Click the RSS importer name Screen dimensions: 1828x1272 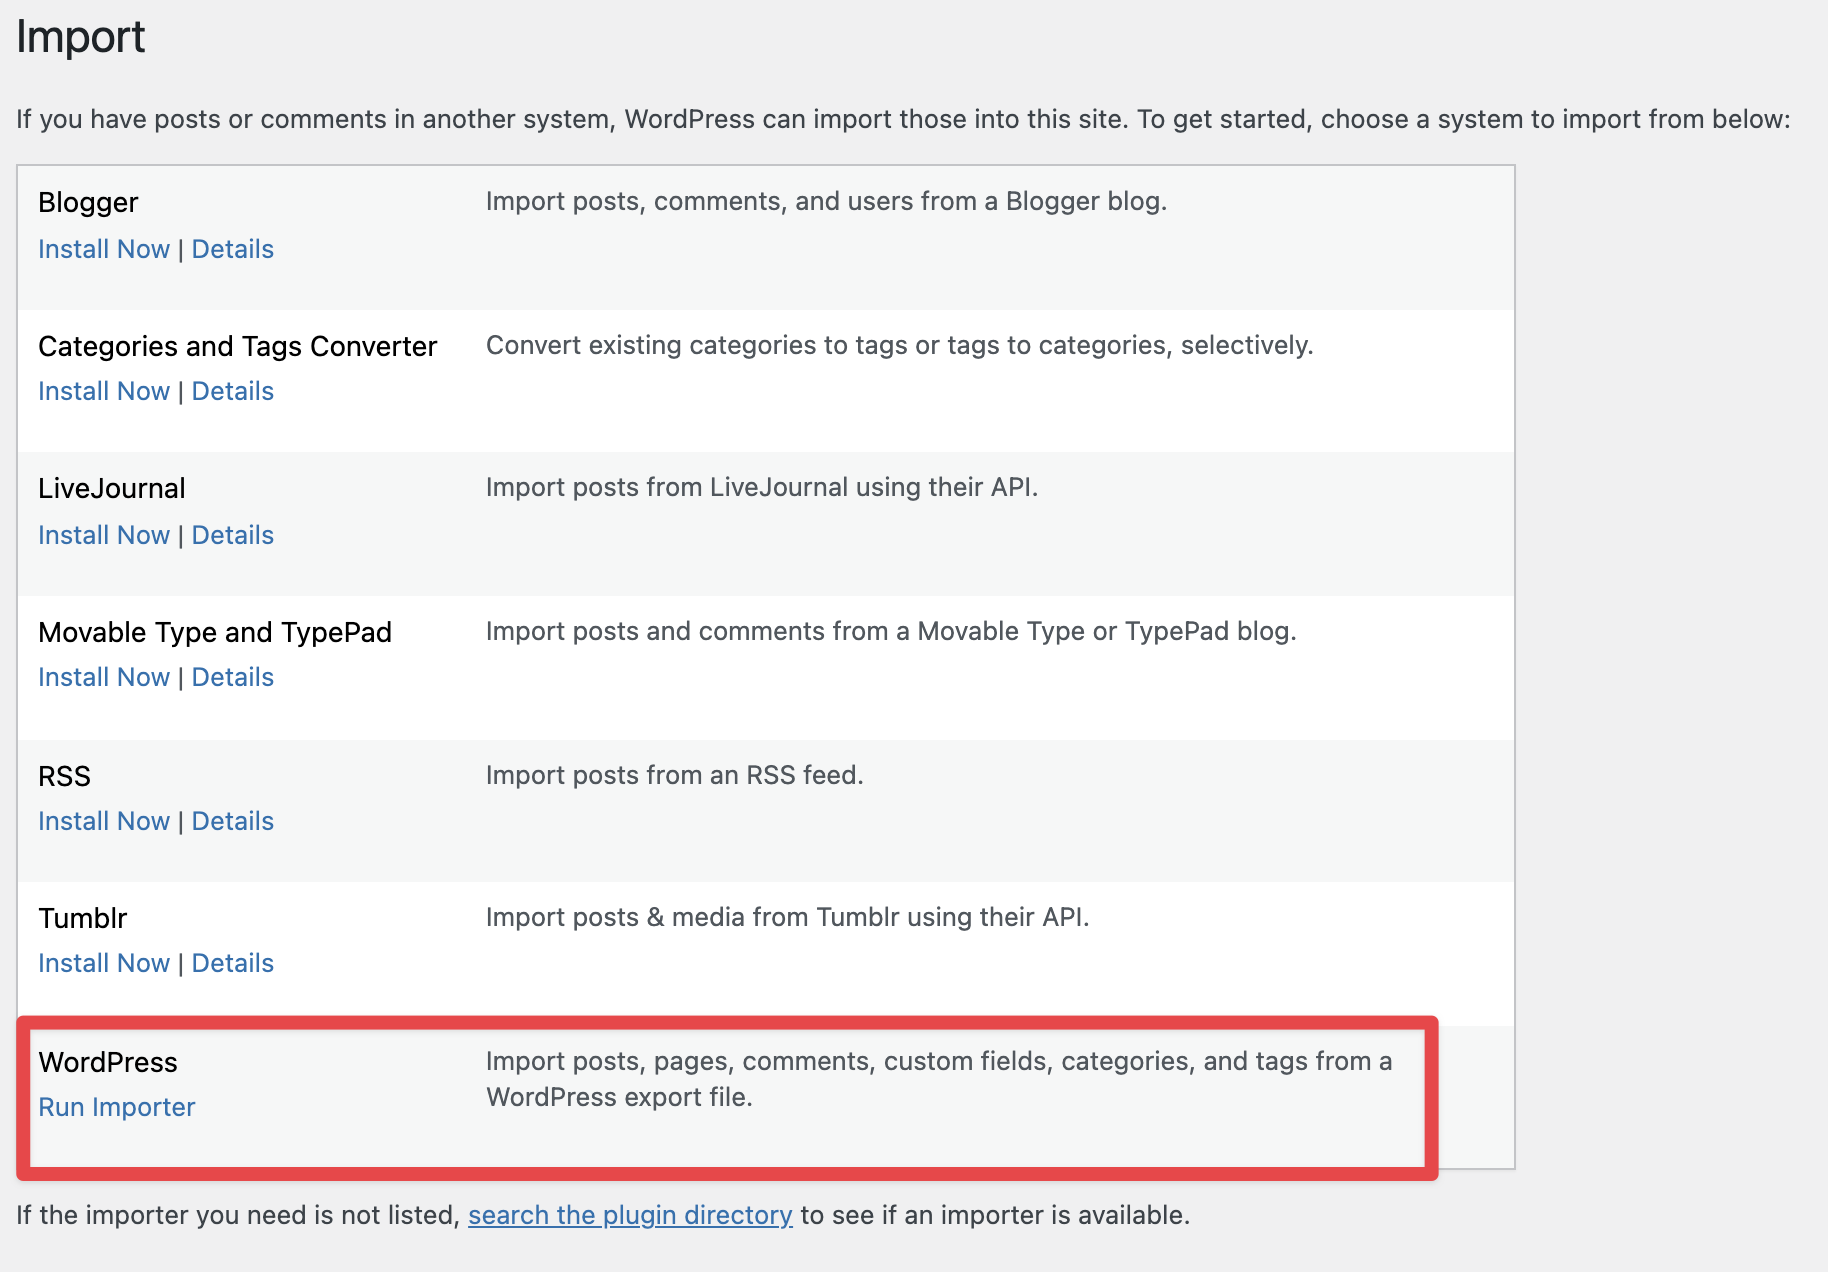63,775
